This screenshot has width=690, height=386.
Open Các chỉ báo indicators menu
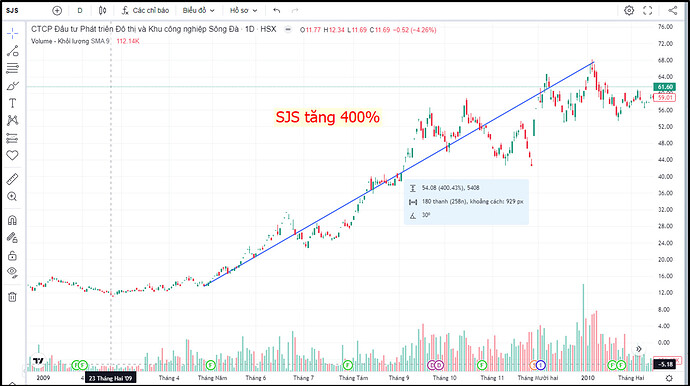[x=145, y=10]
